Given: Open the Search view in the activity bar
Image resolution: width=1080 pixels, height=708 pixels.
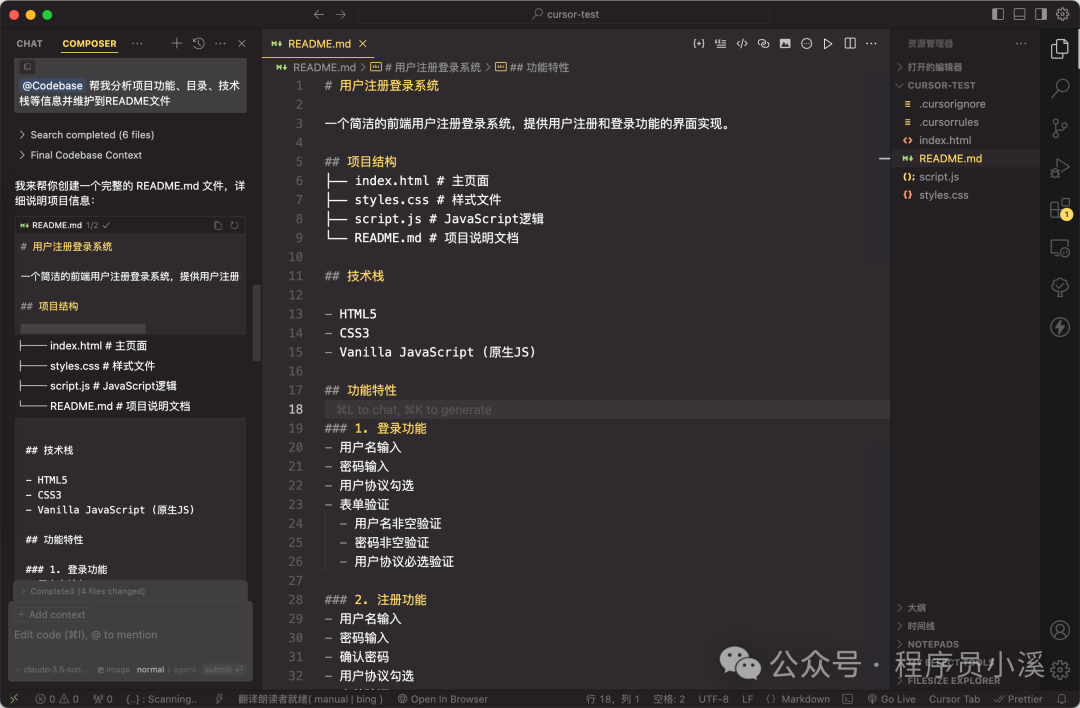Looking at the screenshot, I should point(1059,88).
